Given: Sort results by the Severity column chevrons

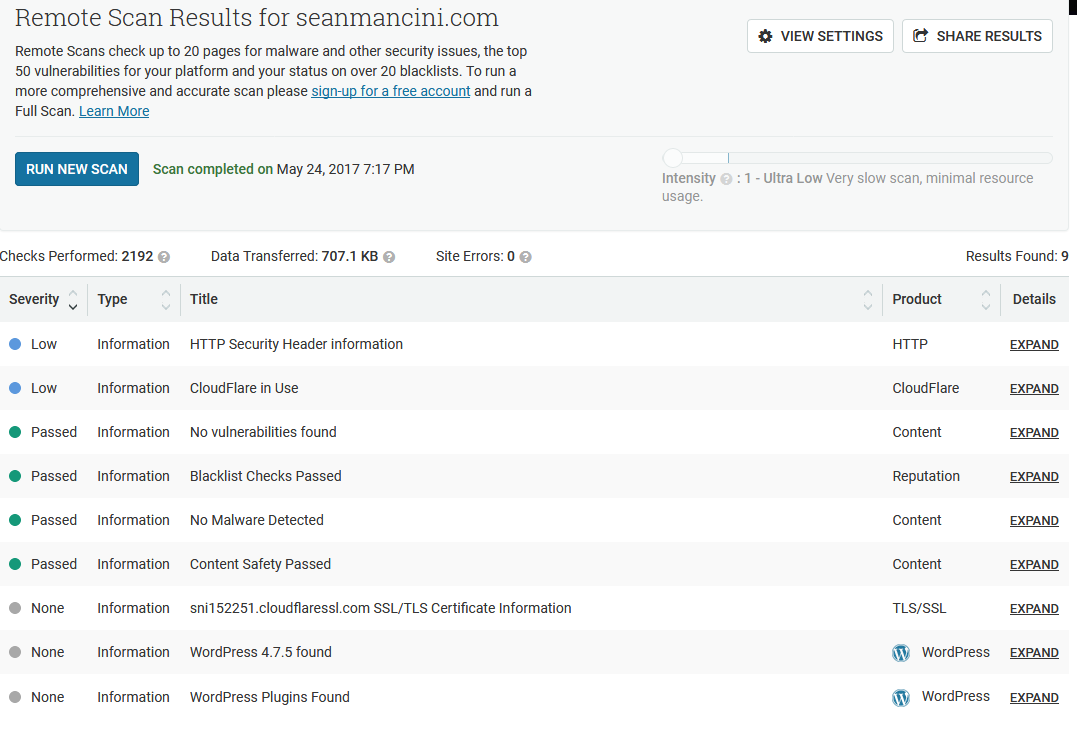Looking at the screenshot, I should pyautogui.click(x=72, y=299).
